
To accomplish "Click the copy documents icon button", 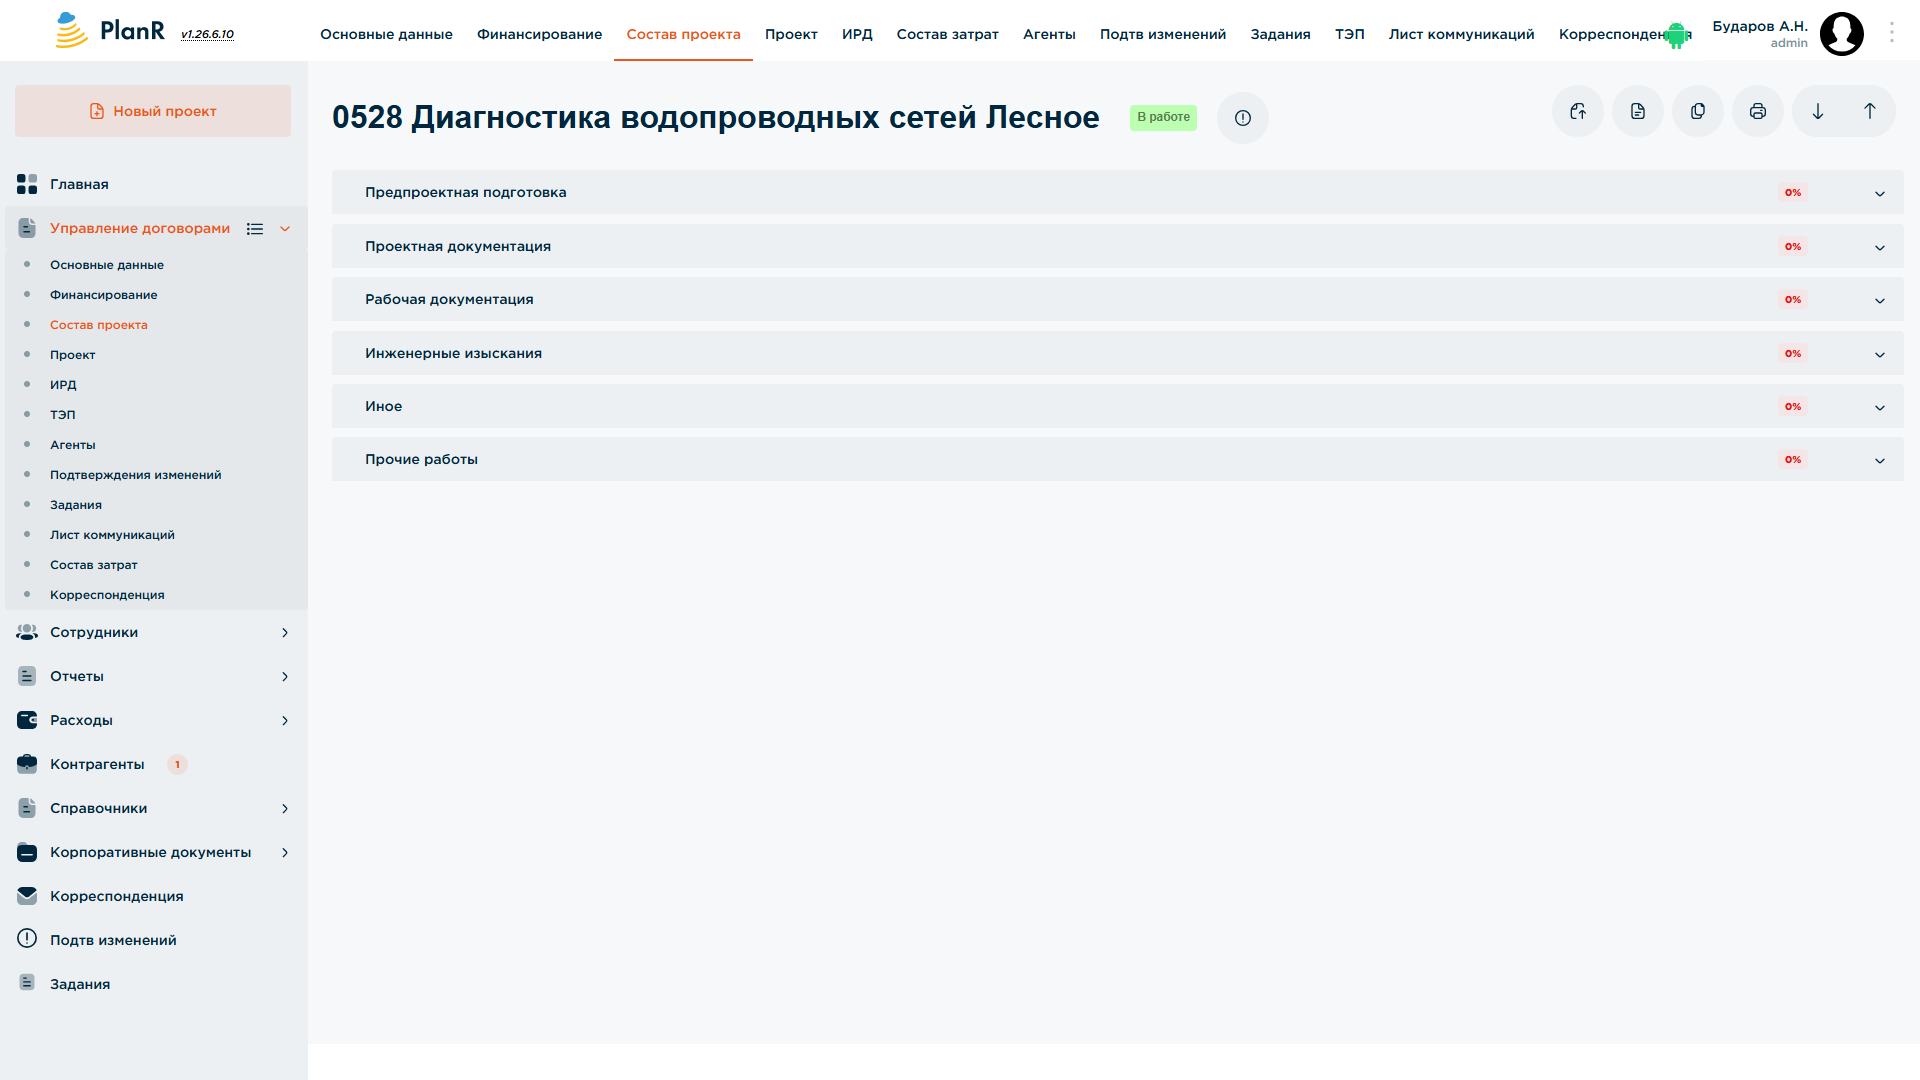I will point(1698,111).
